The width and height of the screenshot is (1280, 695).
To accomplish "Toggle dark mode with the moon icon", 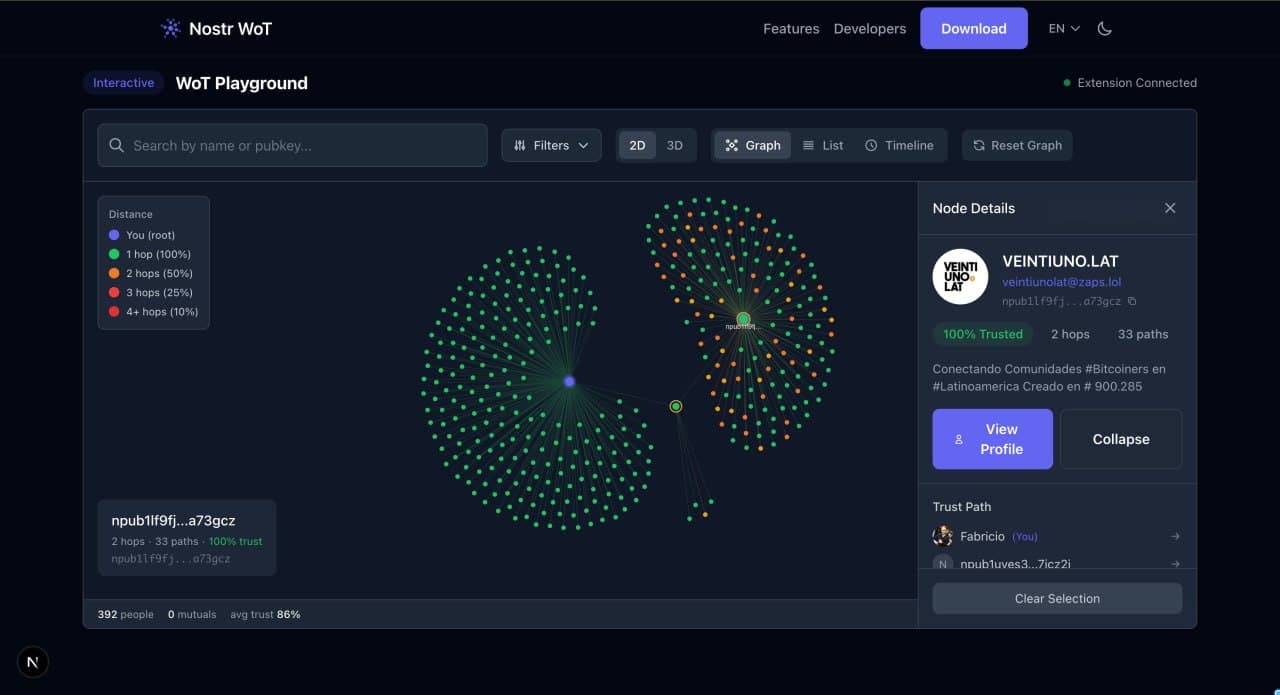I will coord(1104,28).
